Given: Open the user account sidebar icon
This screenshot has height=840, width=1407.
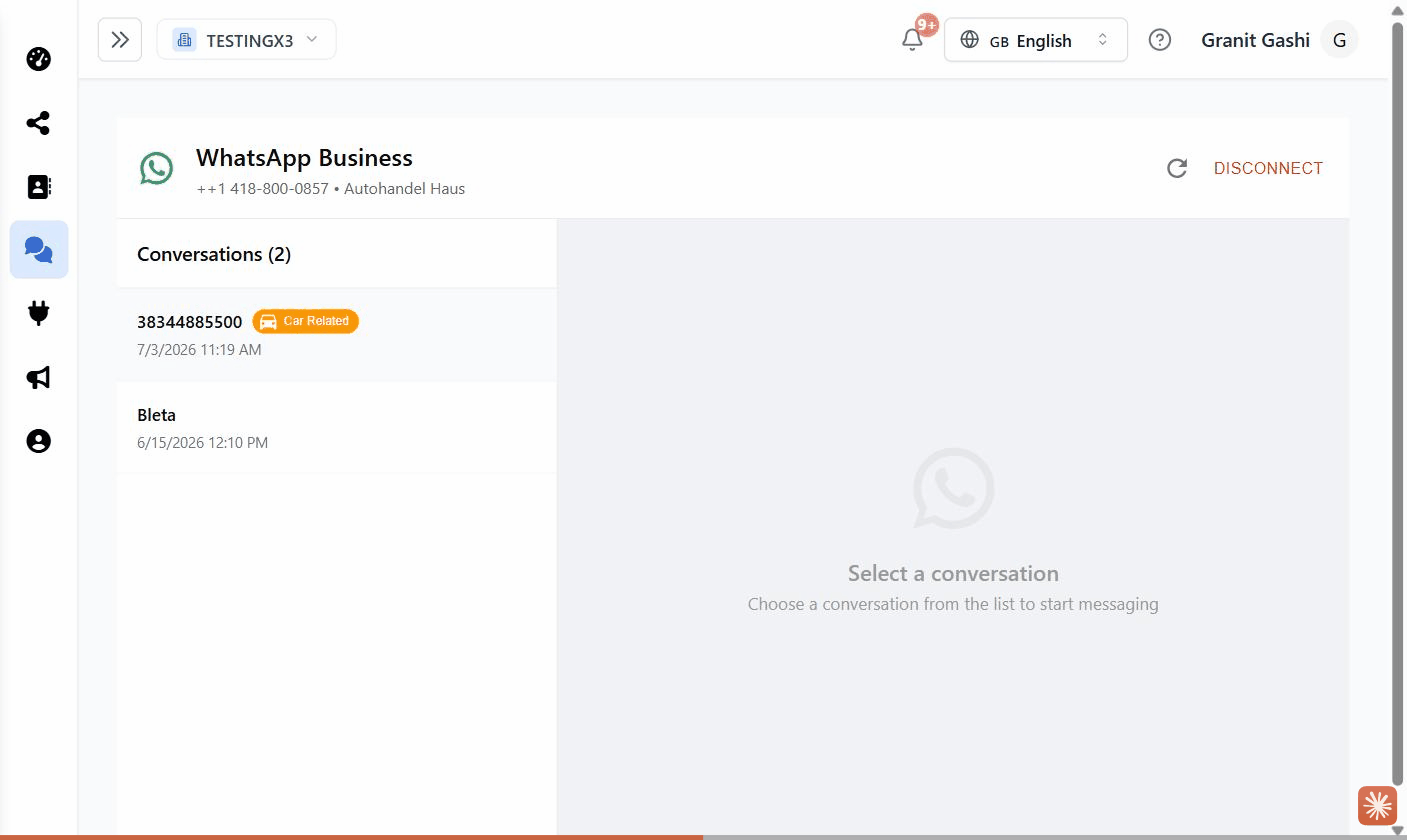Looking at the screenshot, I should [38, 441].
